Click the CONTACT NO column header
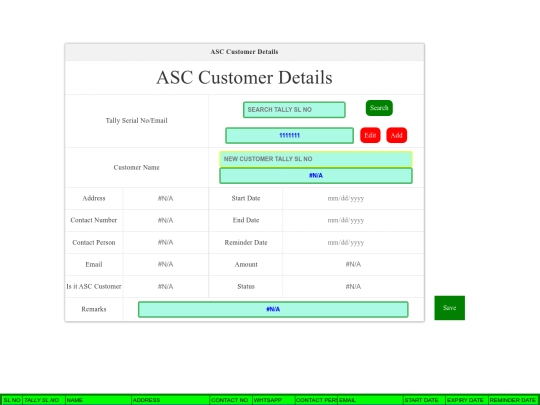 click(231, 400)
